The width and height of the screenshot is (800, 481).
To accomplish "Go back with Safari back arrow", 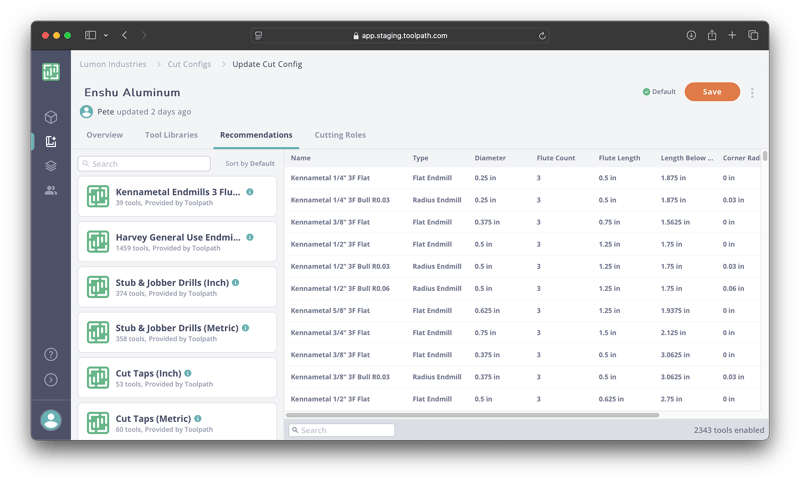I will 124,35.
